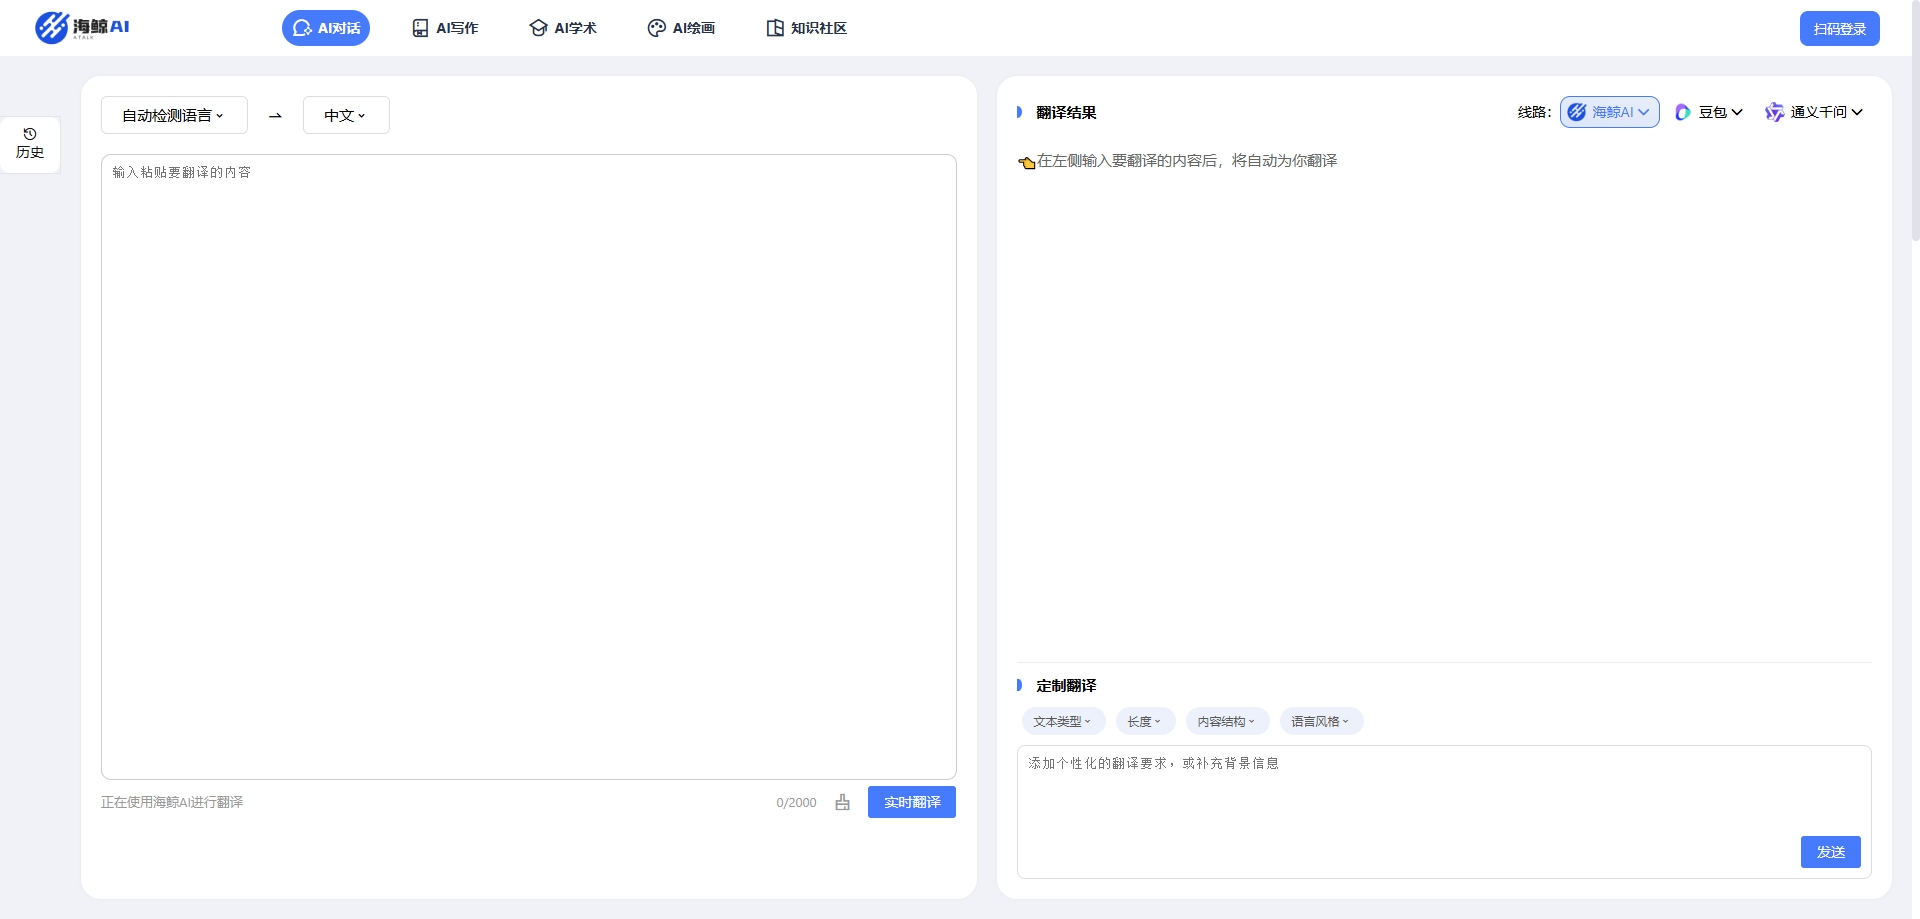This screenshot has width=1920, height=919.
Task: Open the AI对话 tab
Action: [326, 28]
